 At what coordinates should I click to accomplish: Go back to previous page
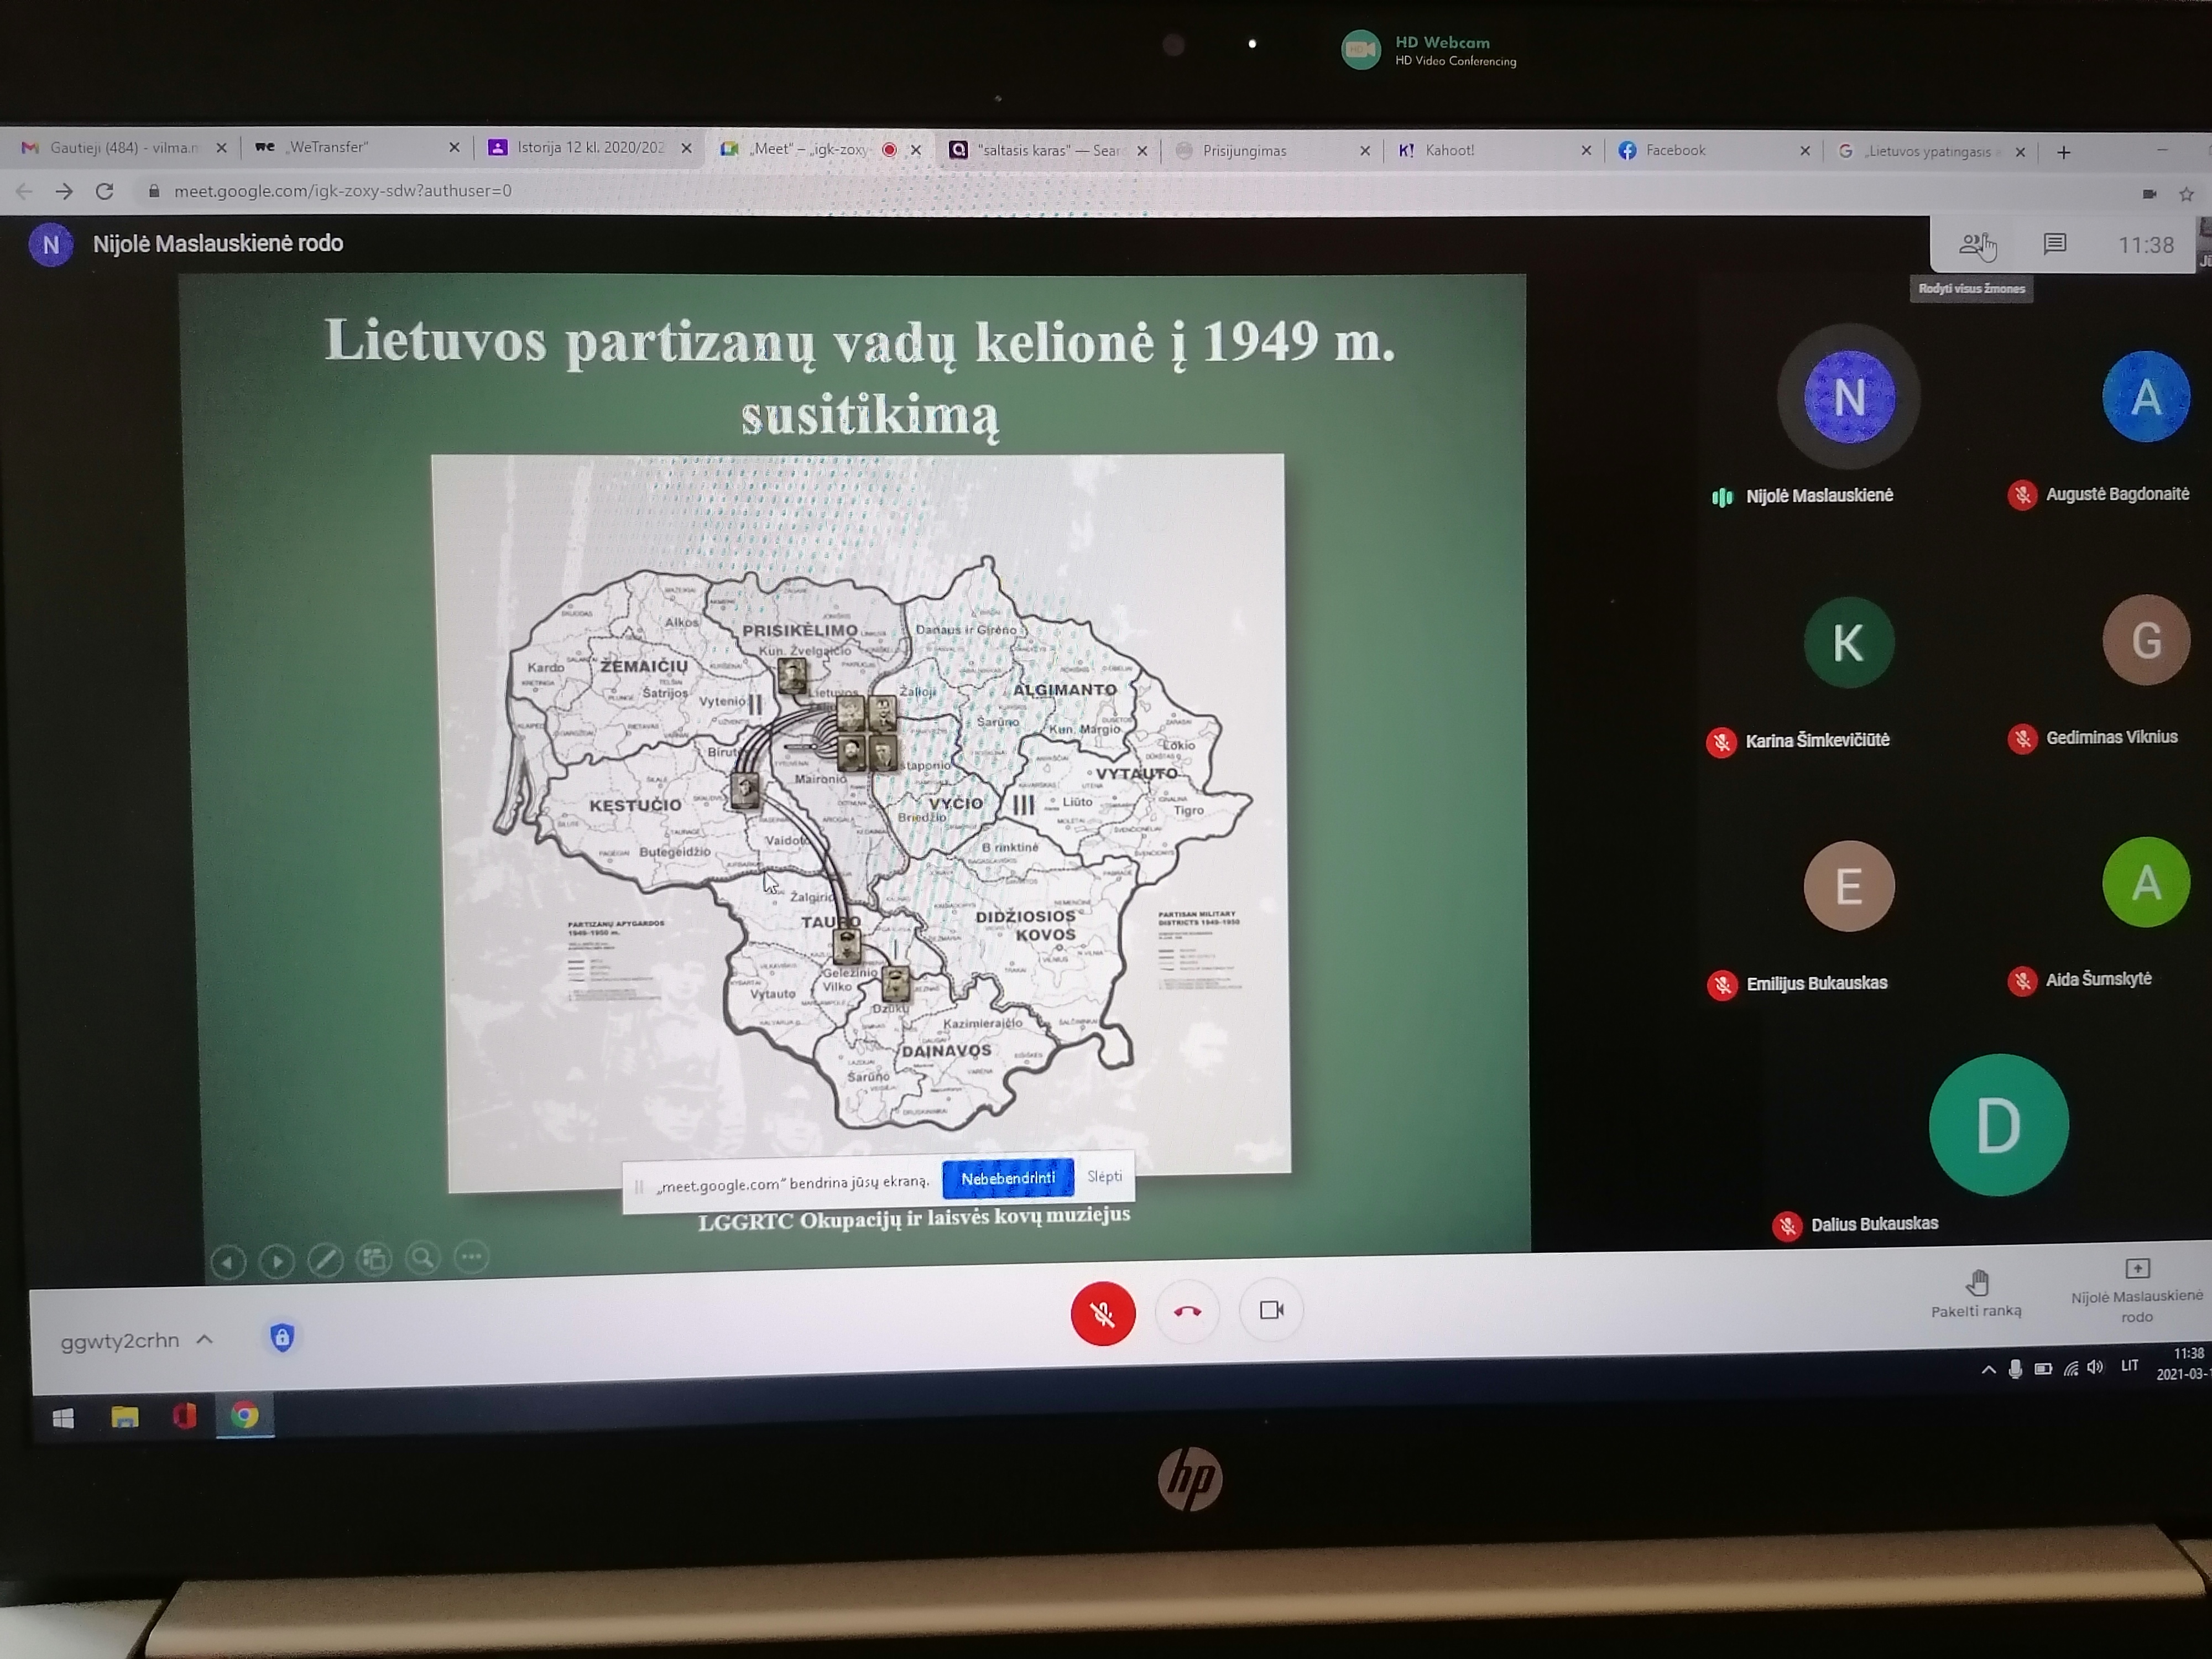tap(25, 190)
